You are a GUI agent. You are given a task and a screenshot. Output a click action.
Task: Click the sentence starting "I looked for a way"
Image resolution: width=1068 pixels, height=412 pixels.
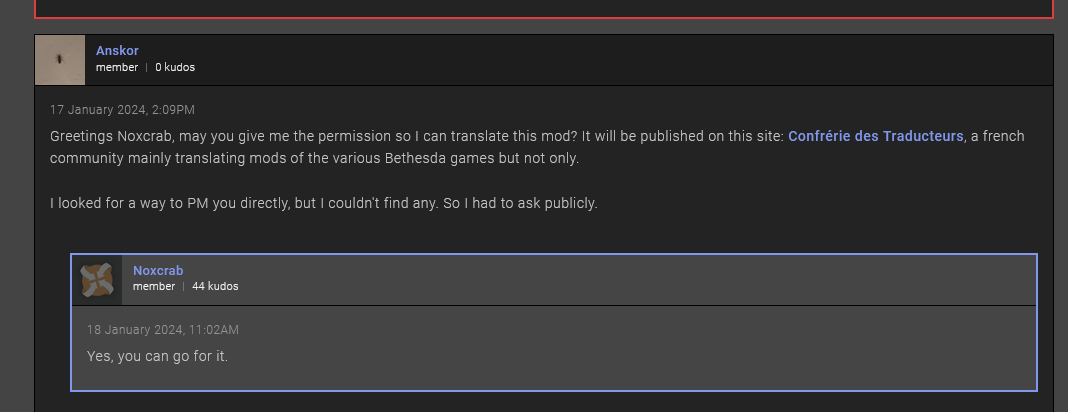click(x=323, y=204)
